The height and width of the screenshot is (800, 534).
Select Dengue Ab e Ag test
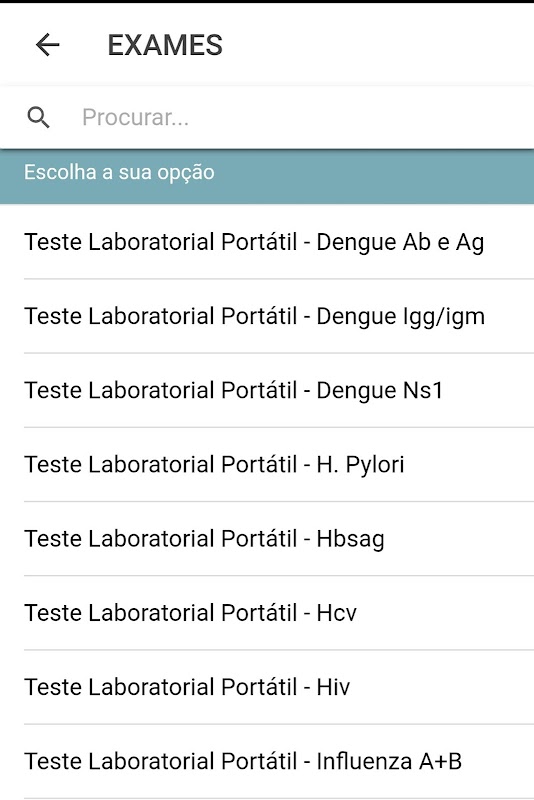(x=267, y=242)
